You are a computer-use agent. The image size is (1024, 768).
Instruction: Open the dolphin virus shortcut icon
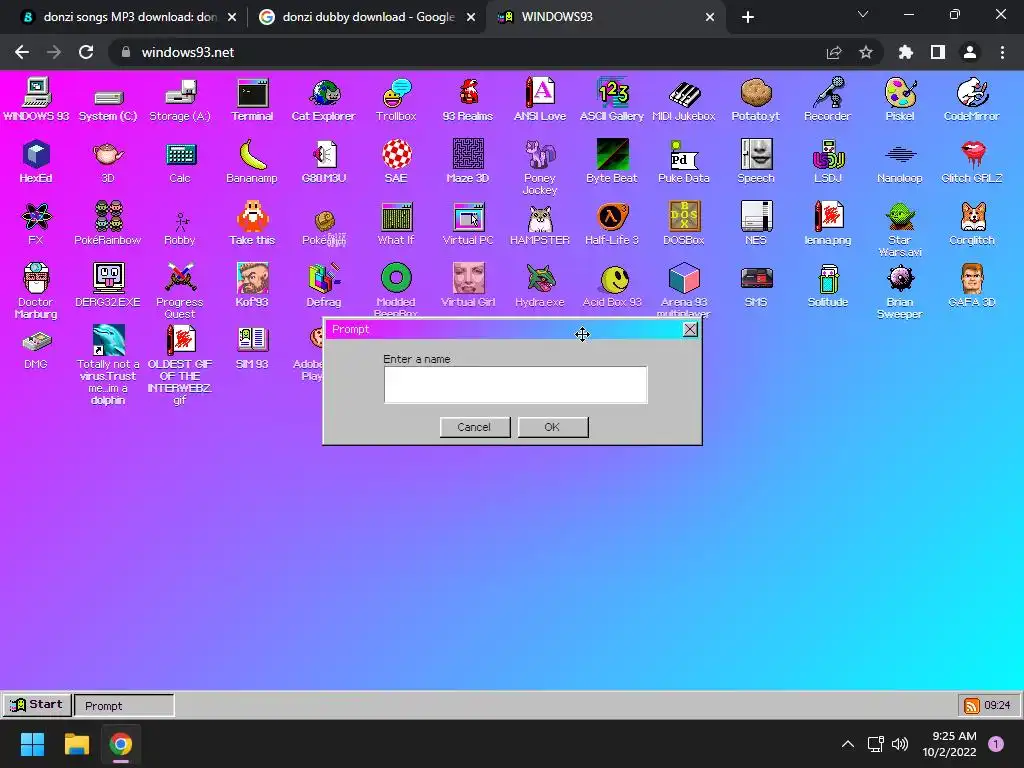pyautogui.click(x=108, y=366)
